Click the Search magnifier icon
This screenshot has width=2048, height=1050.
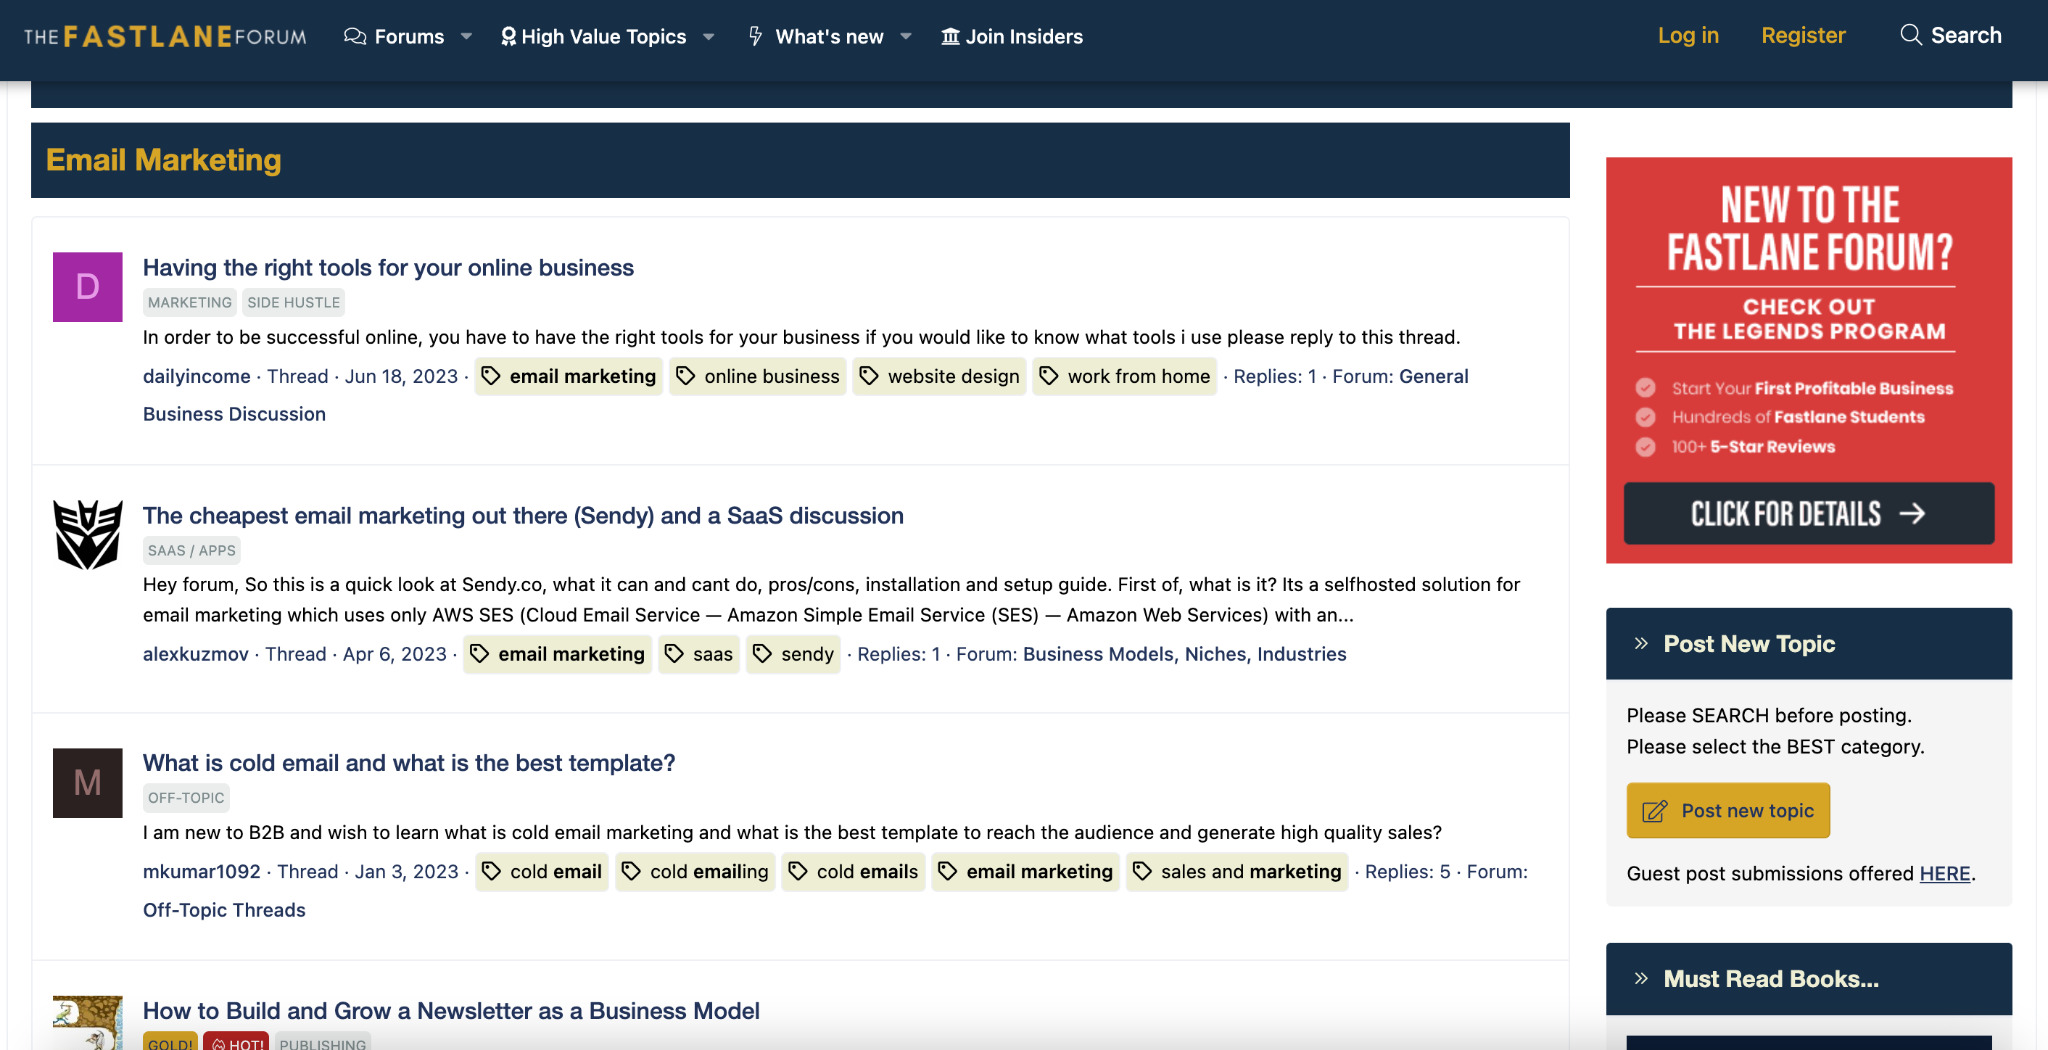point(1911,35)
